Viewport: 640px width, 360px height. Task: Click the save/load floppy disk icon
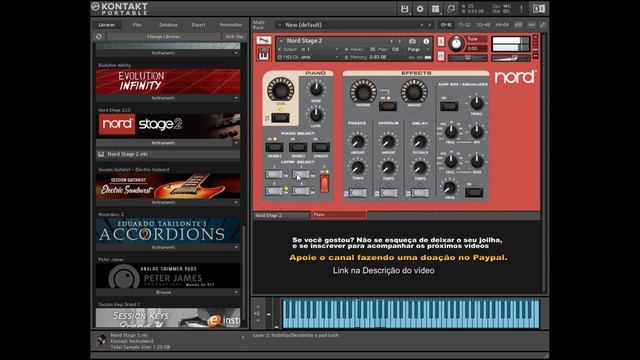pyautogui.click(x=404, y=9)
